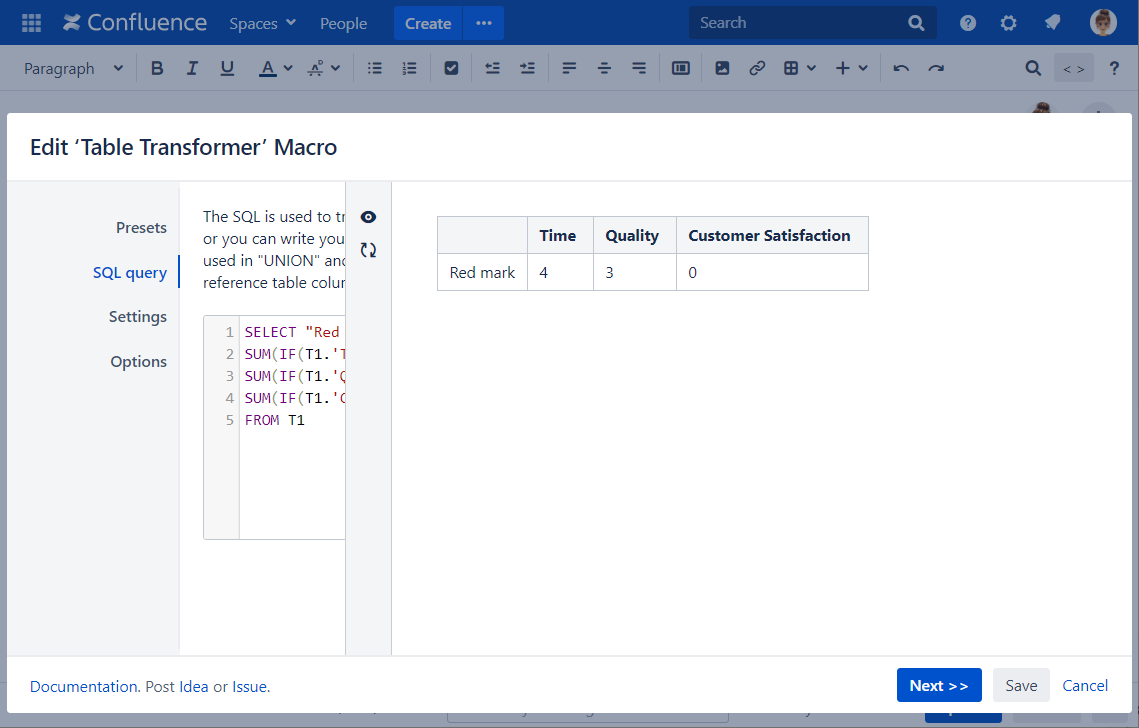This screenshot has height=728, width=1139.
Task: Switch to the Presets tab
Action: click(141, 227)
